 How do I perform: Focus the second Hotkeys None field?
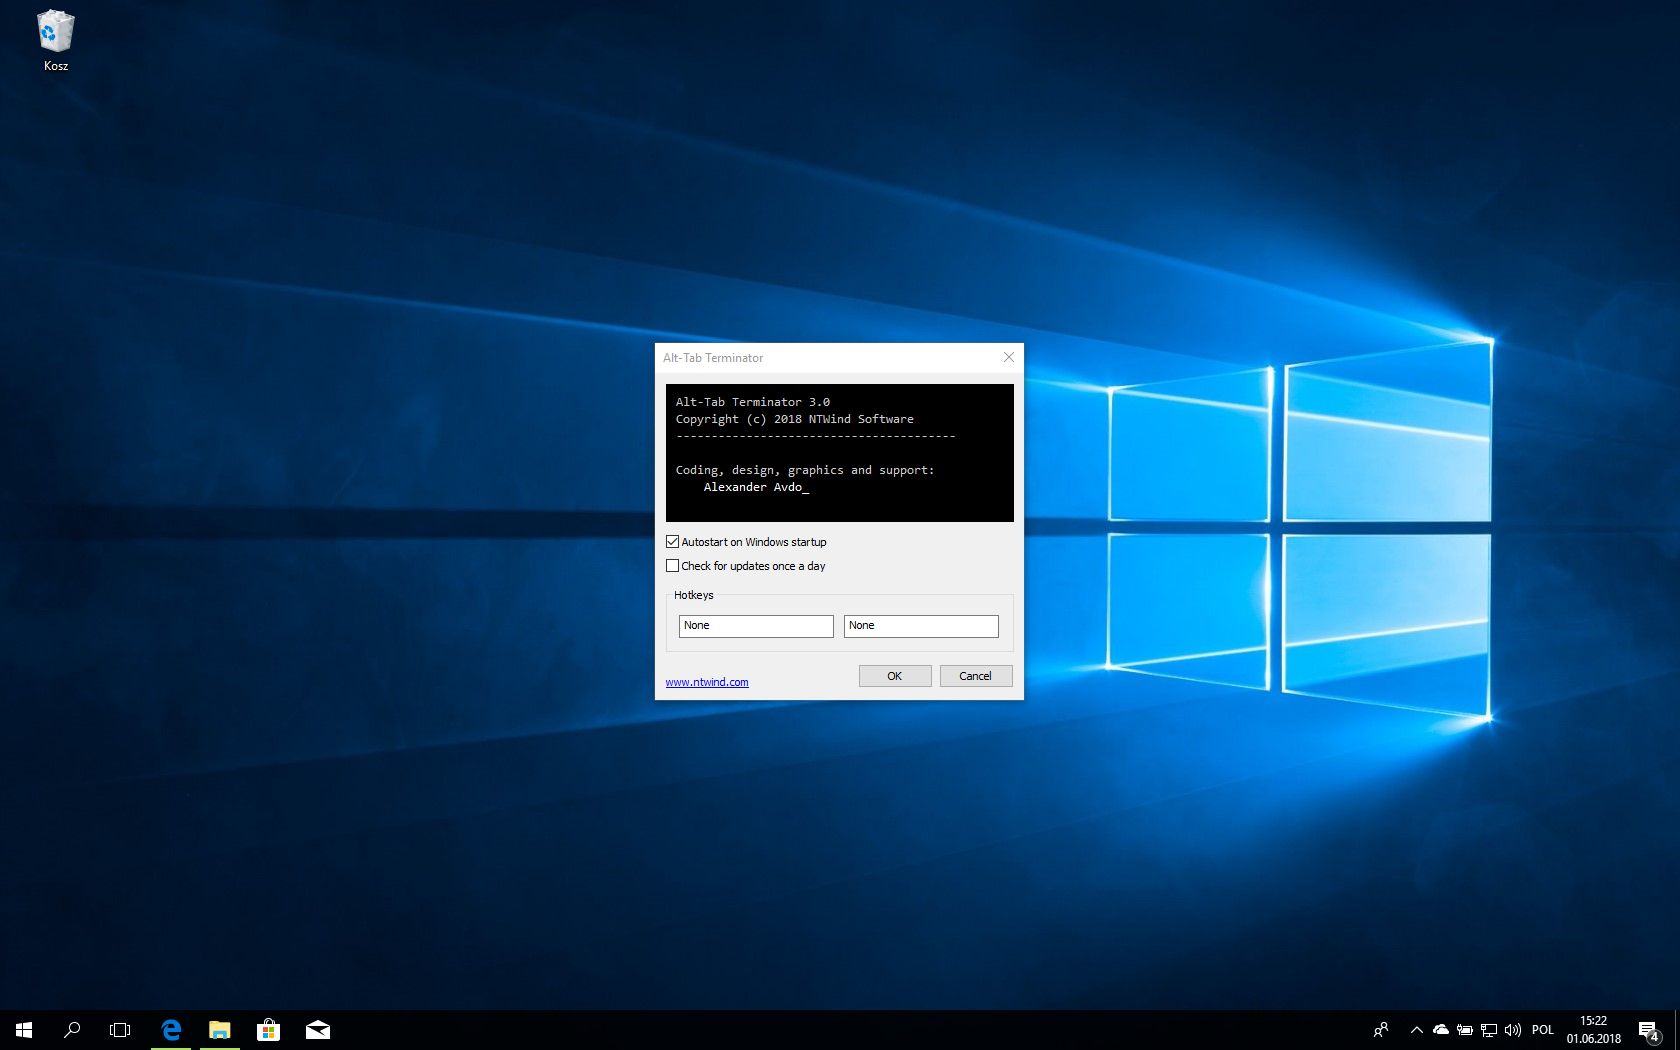coord(921,626)
